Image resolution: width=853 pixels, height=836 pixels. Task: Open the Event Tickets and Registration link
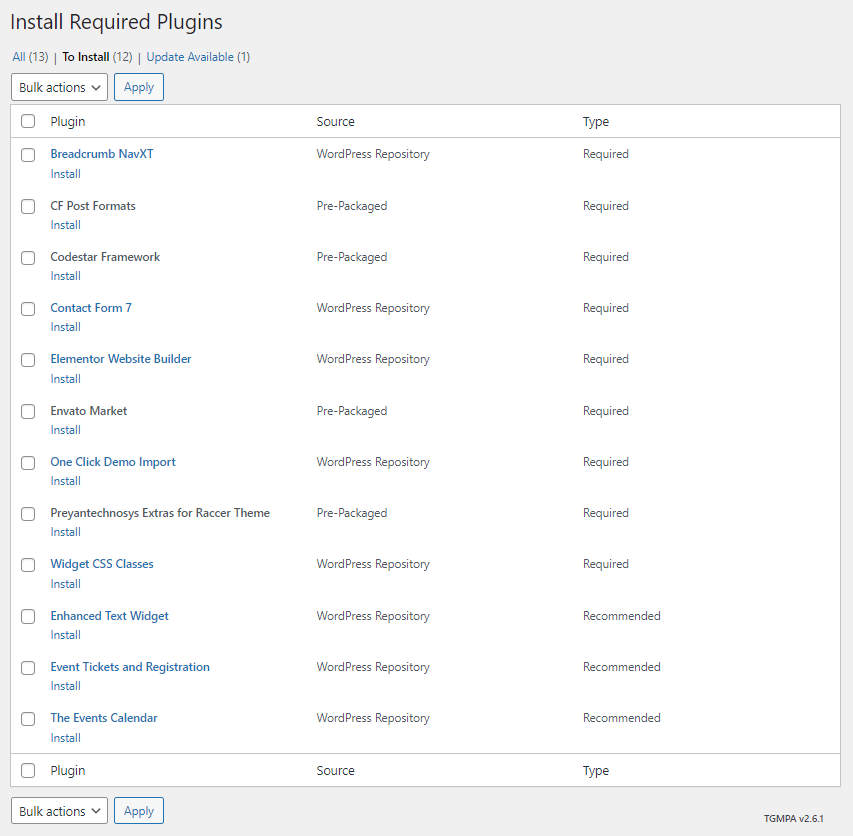coord(130,667)
